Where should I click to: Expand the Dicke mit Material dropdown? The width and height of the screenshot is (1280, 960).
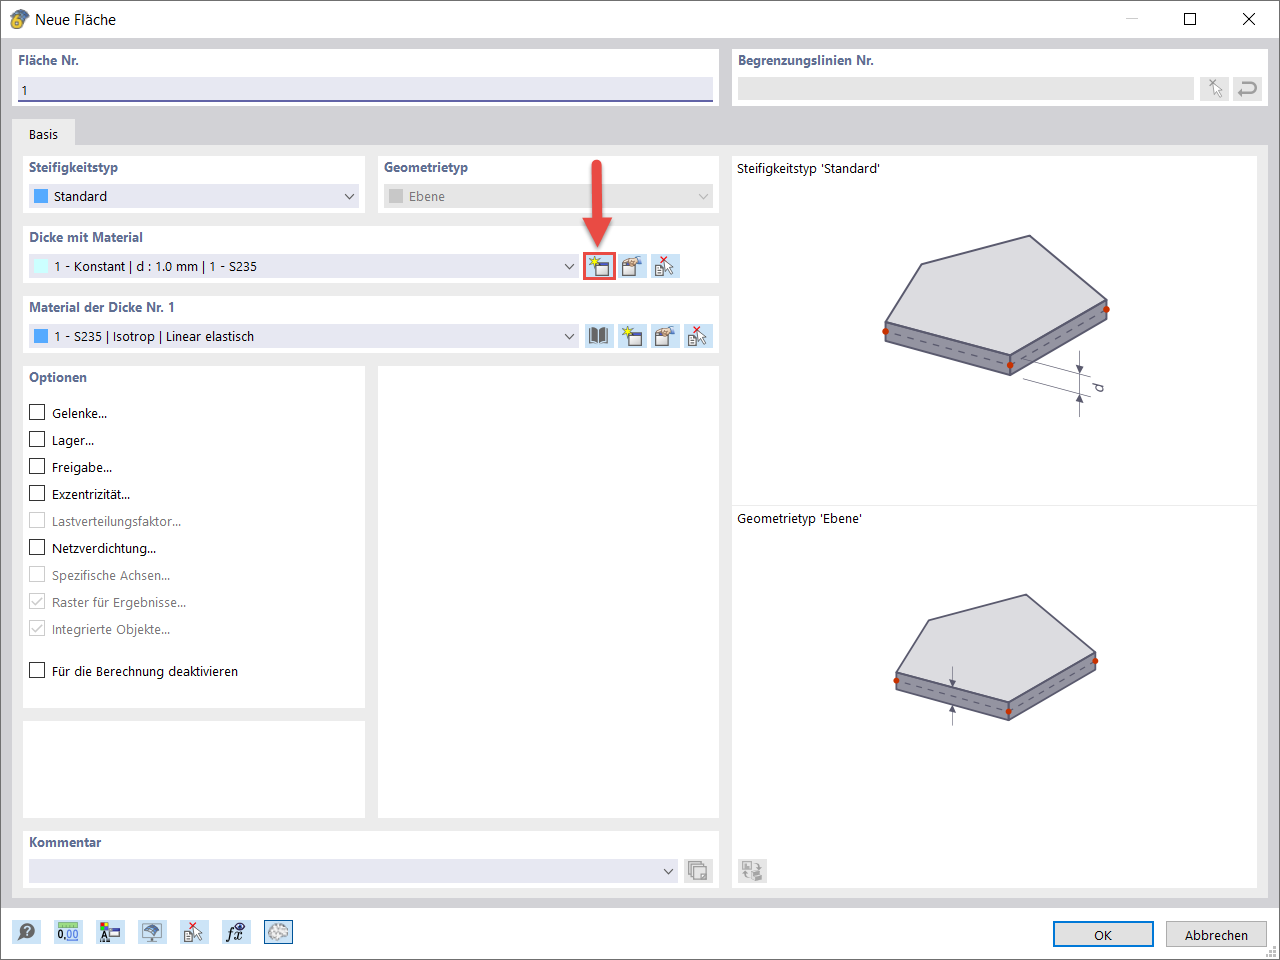pos(569,265)
